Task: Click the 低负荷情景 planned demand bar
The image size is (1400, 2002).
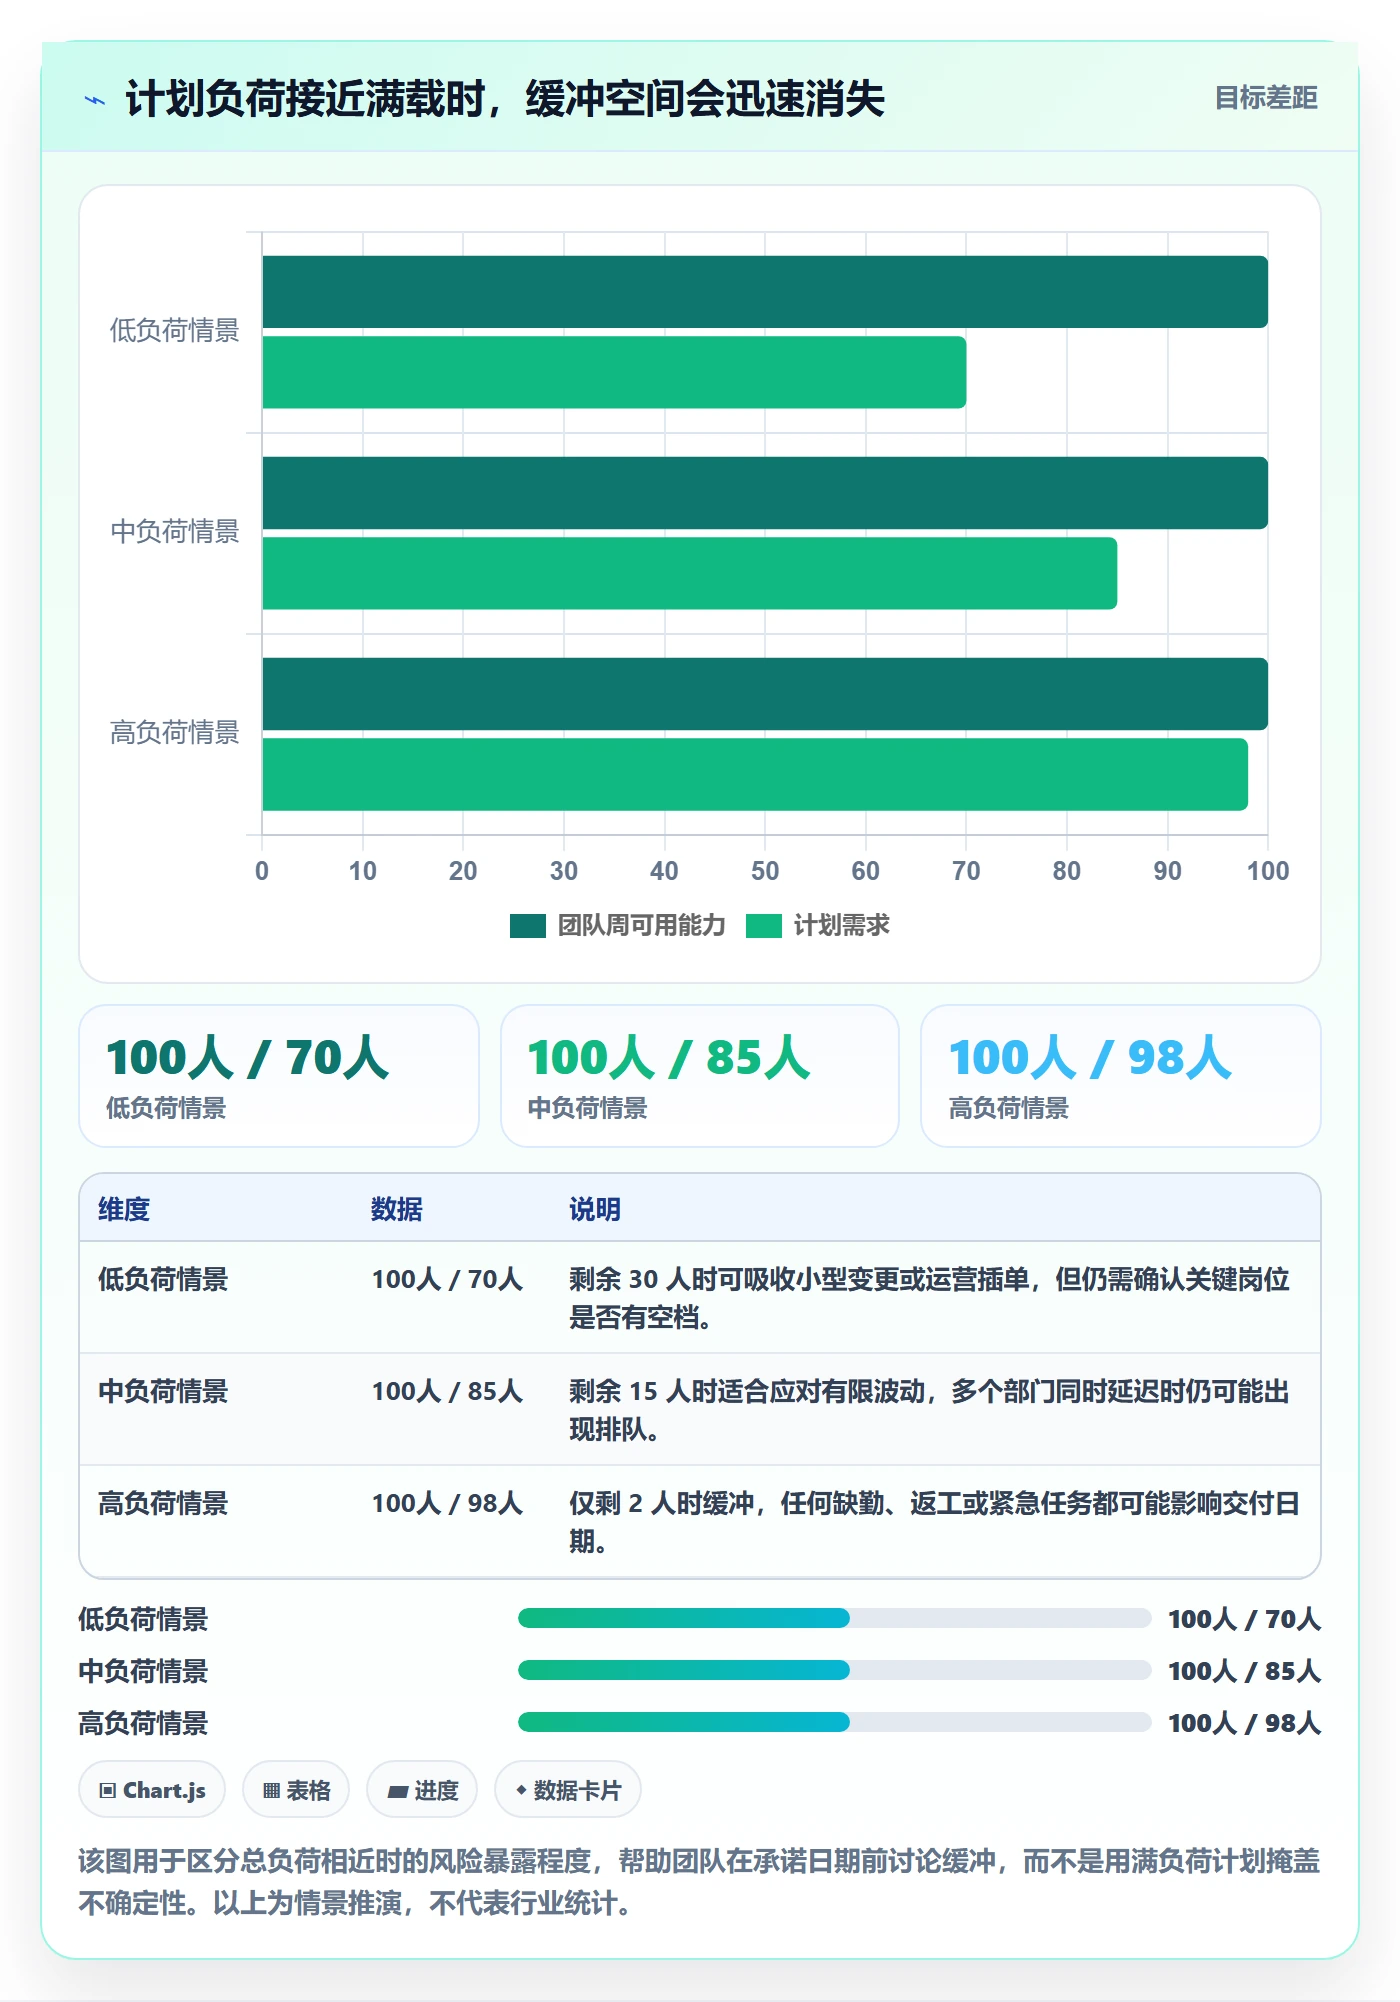Action: click(614, 372)
